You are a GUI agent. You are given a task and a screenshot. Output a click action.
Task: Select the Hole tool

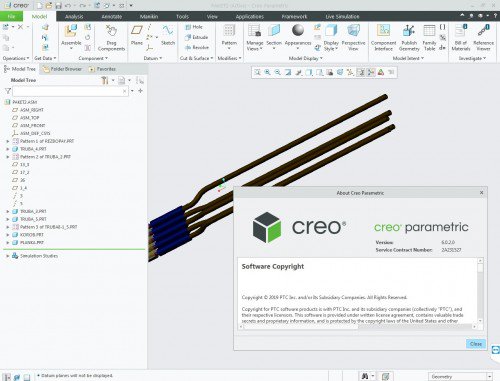(194, 27)
